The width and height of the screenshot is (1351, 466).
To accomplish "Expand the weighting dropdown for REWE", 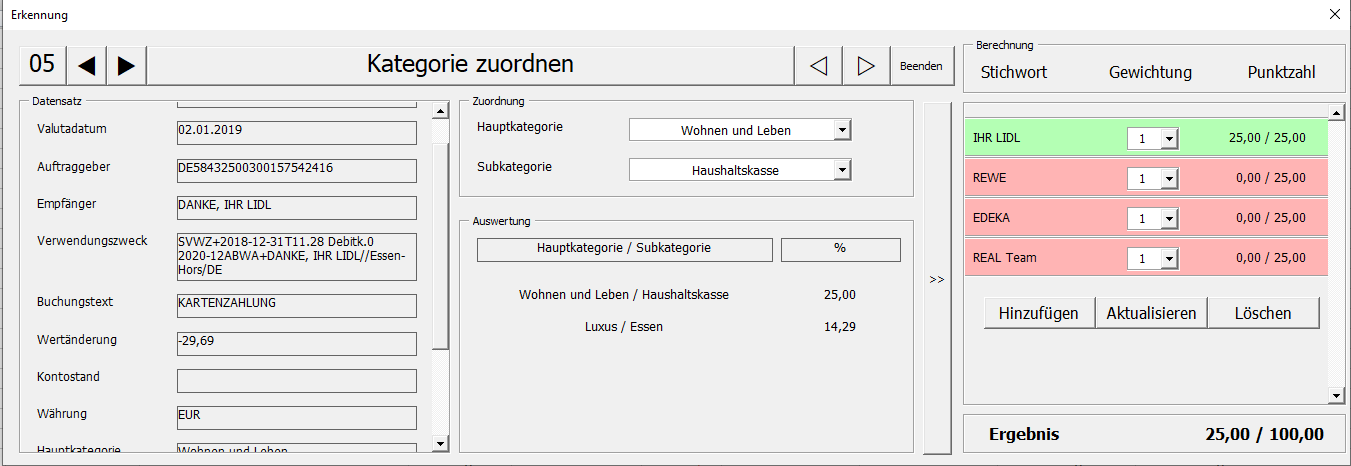I will 1169,179.
